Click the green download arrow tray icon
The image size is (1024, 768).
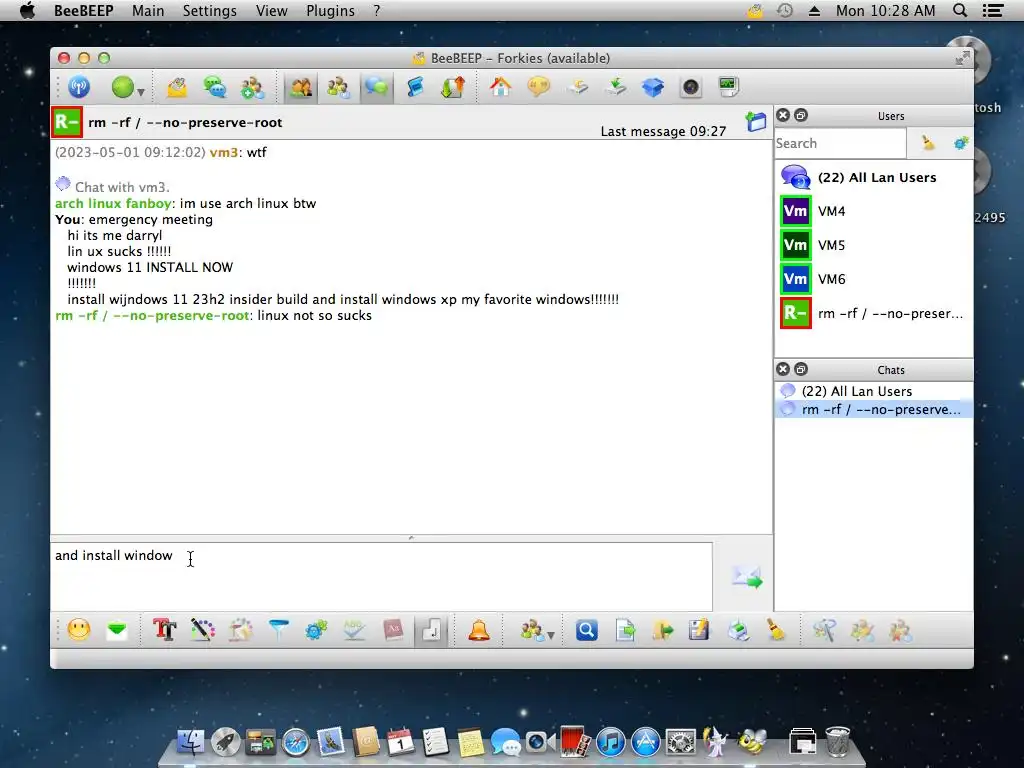pos(615,87)
